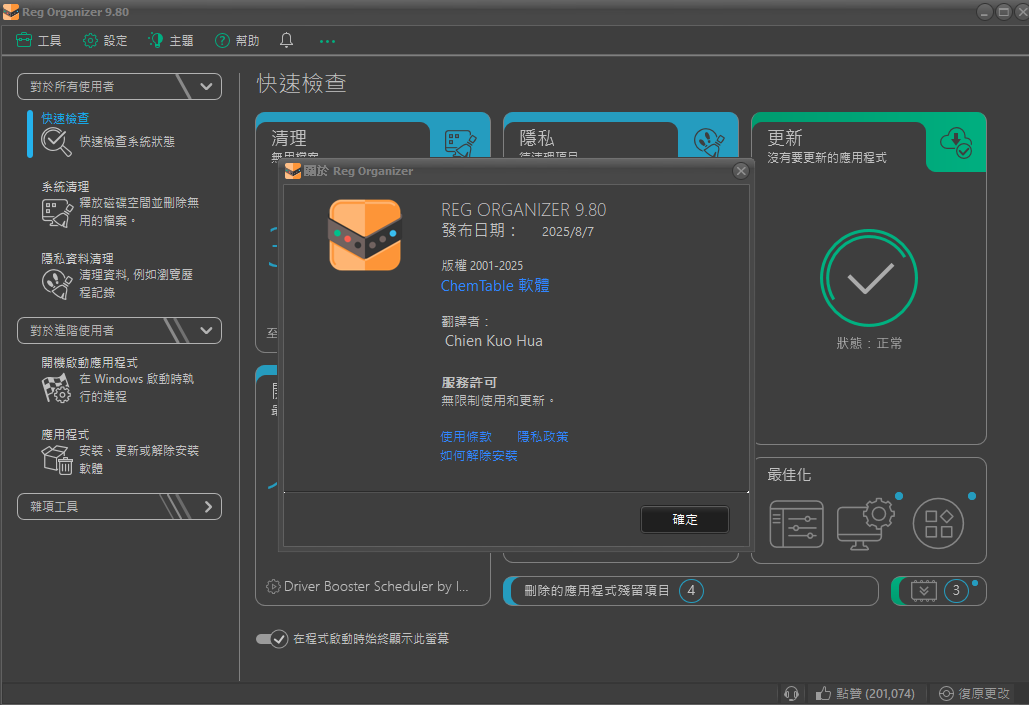Click the 清理 card cleanup icon
The image size is (1029, 705).
tap(460, 142)
